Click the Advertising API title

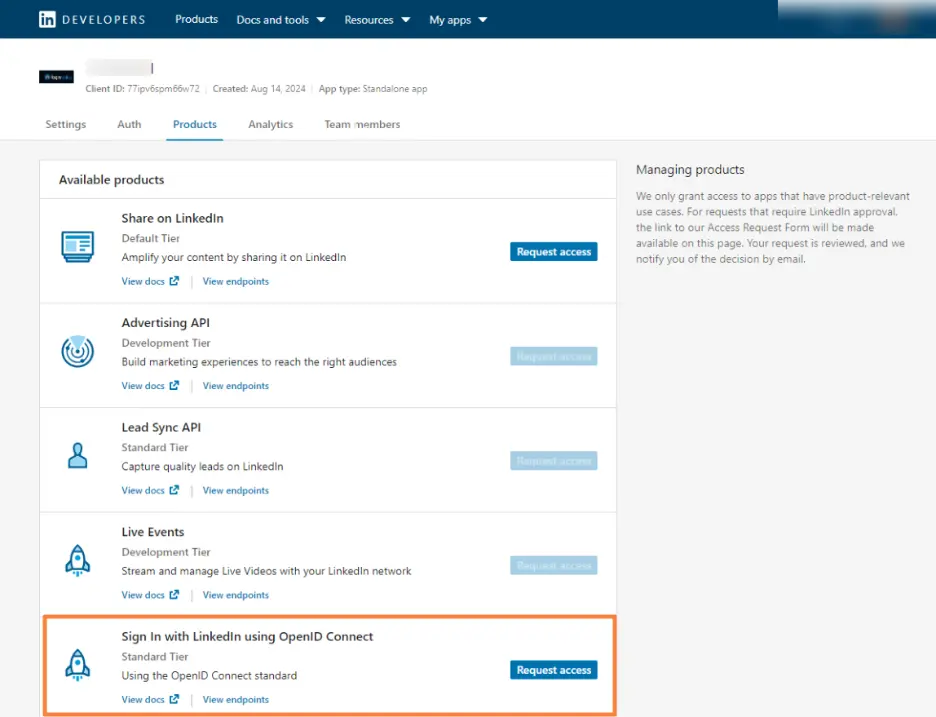coord(165,322)
